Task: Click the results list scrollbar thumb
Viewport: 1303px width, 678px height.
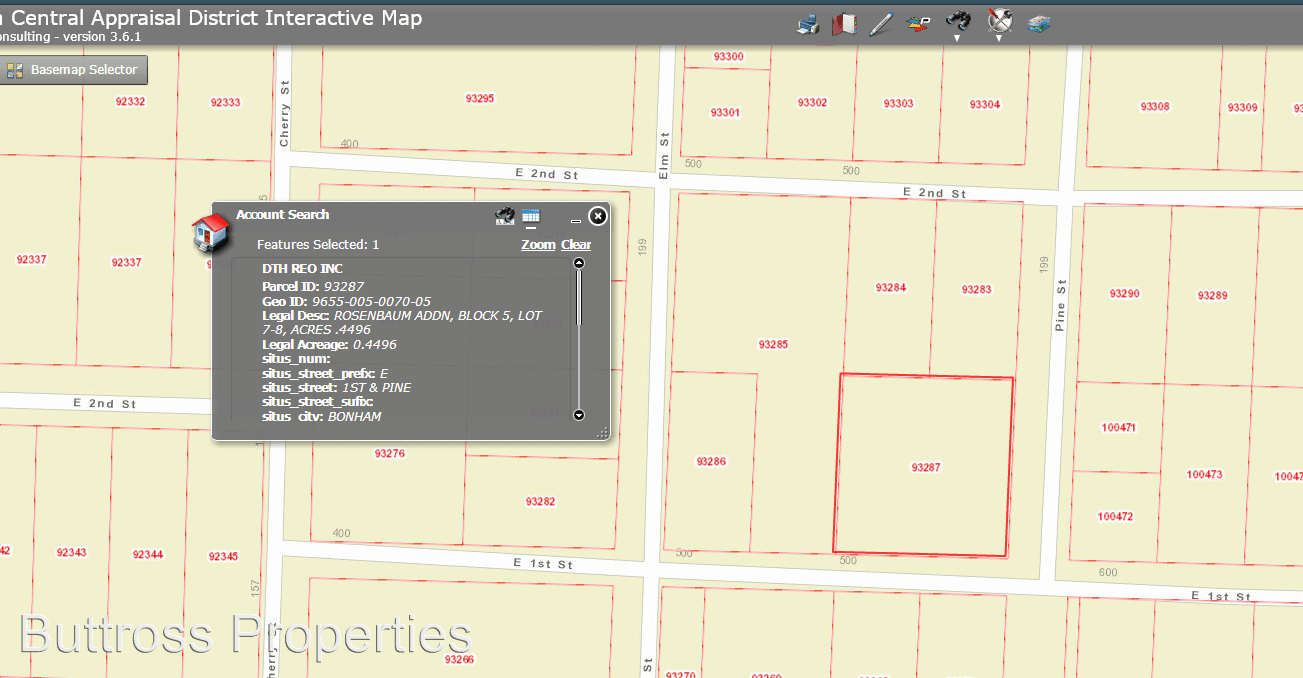Action: 578,298
